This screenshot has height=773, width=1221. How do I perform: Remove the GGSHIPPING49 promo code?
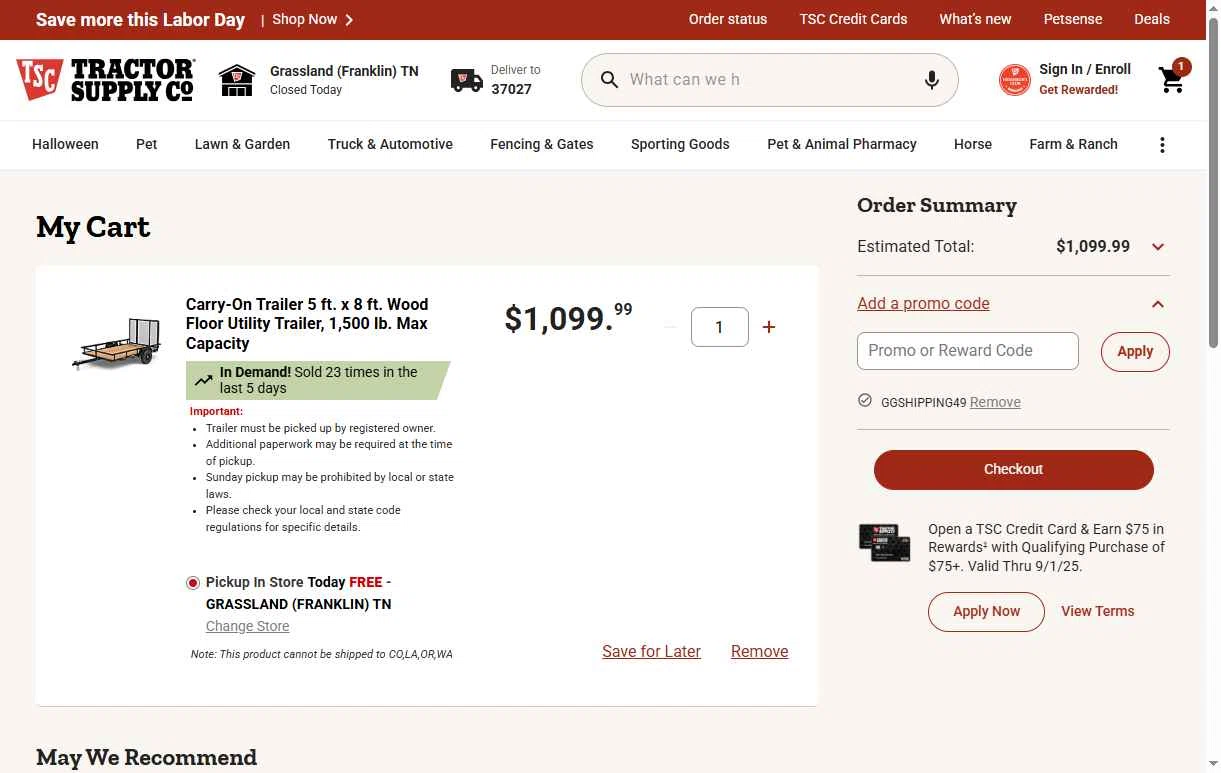coord(995,402)
